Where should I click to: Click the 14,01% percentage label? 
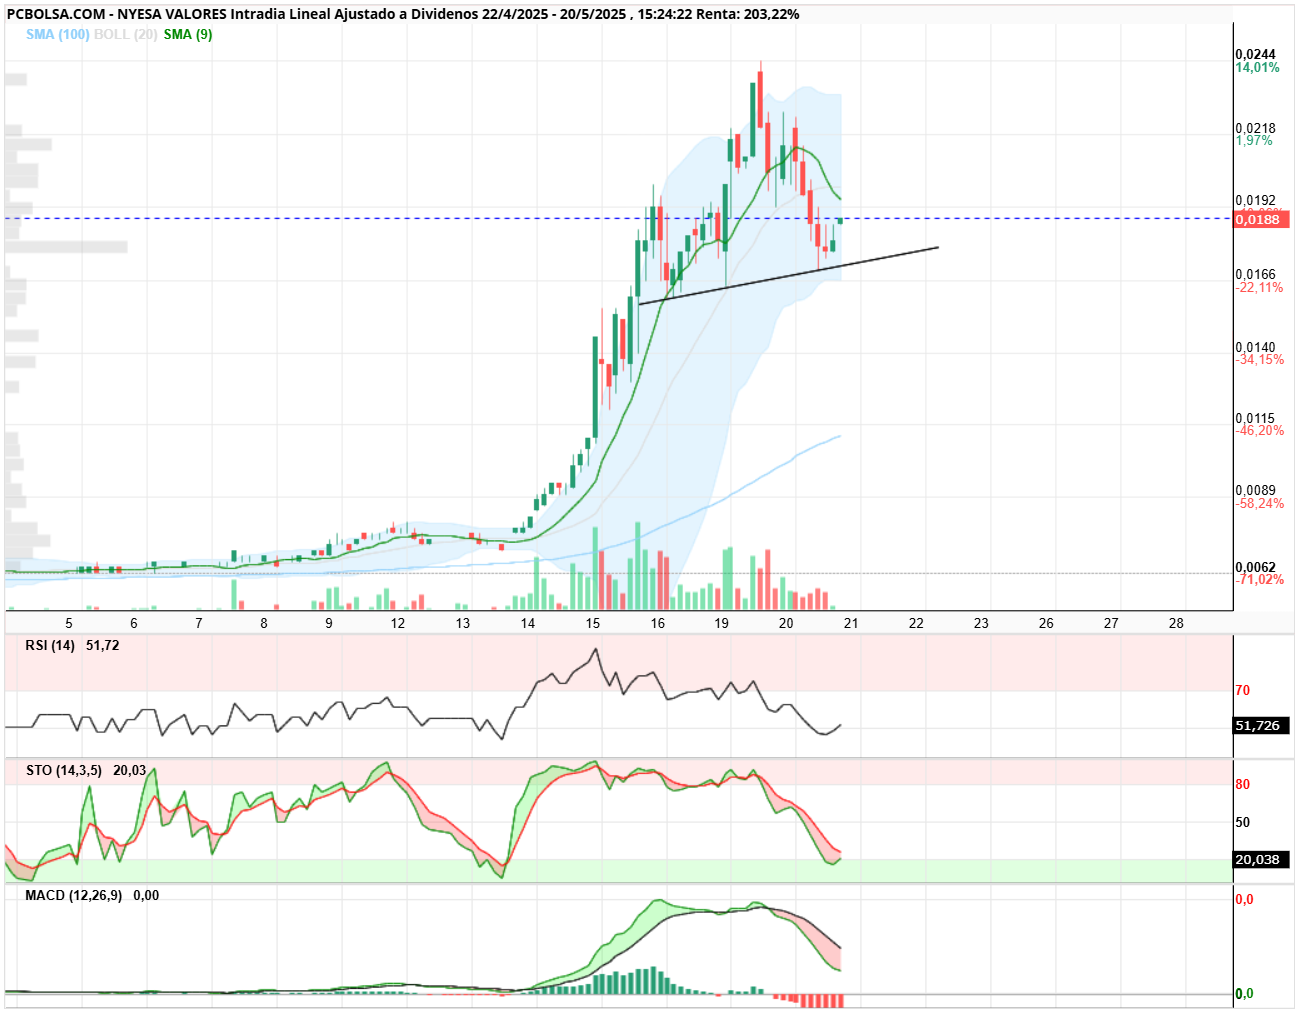pyautogui.click(x=1257, y=68)
